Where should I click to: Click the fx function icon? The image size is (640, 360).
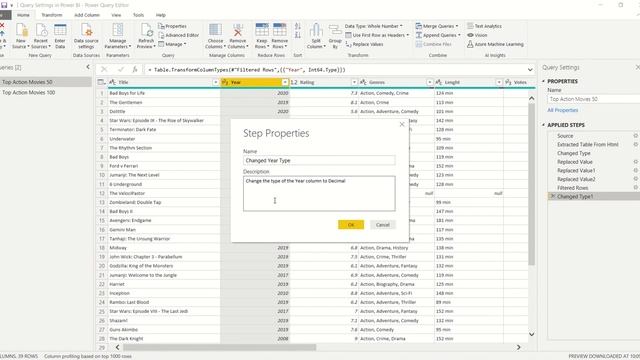pos(135,70)
